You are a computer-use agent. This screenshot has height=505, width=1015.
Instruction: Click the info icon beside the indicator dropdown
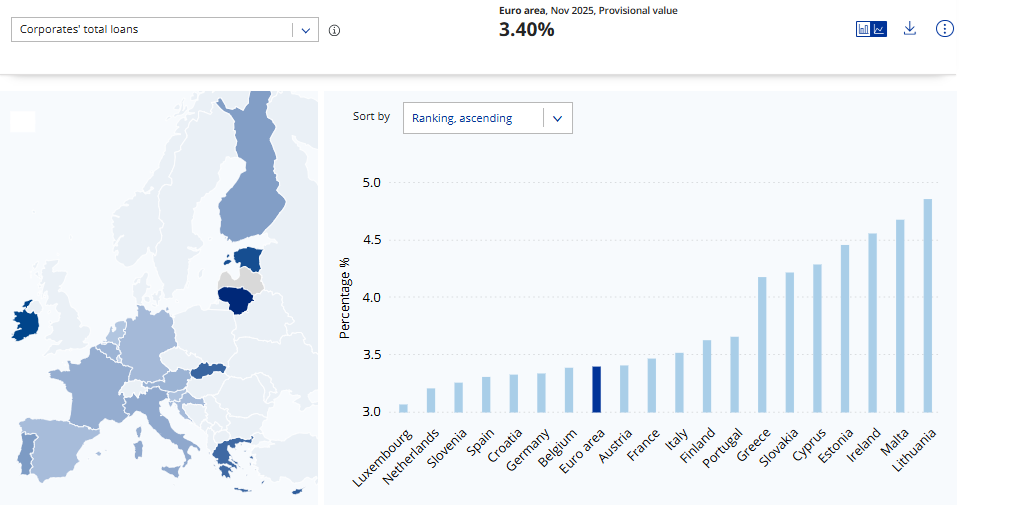click(x=334, y=30)
